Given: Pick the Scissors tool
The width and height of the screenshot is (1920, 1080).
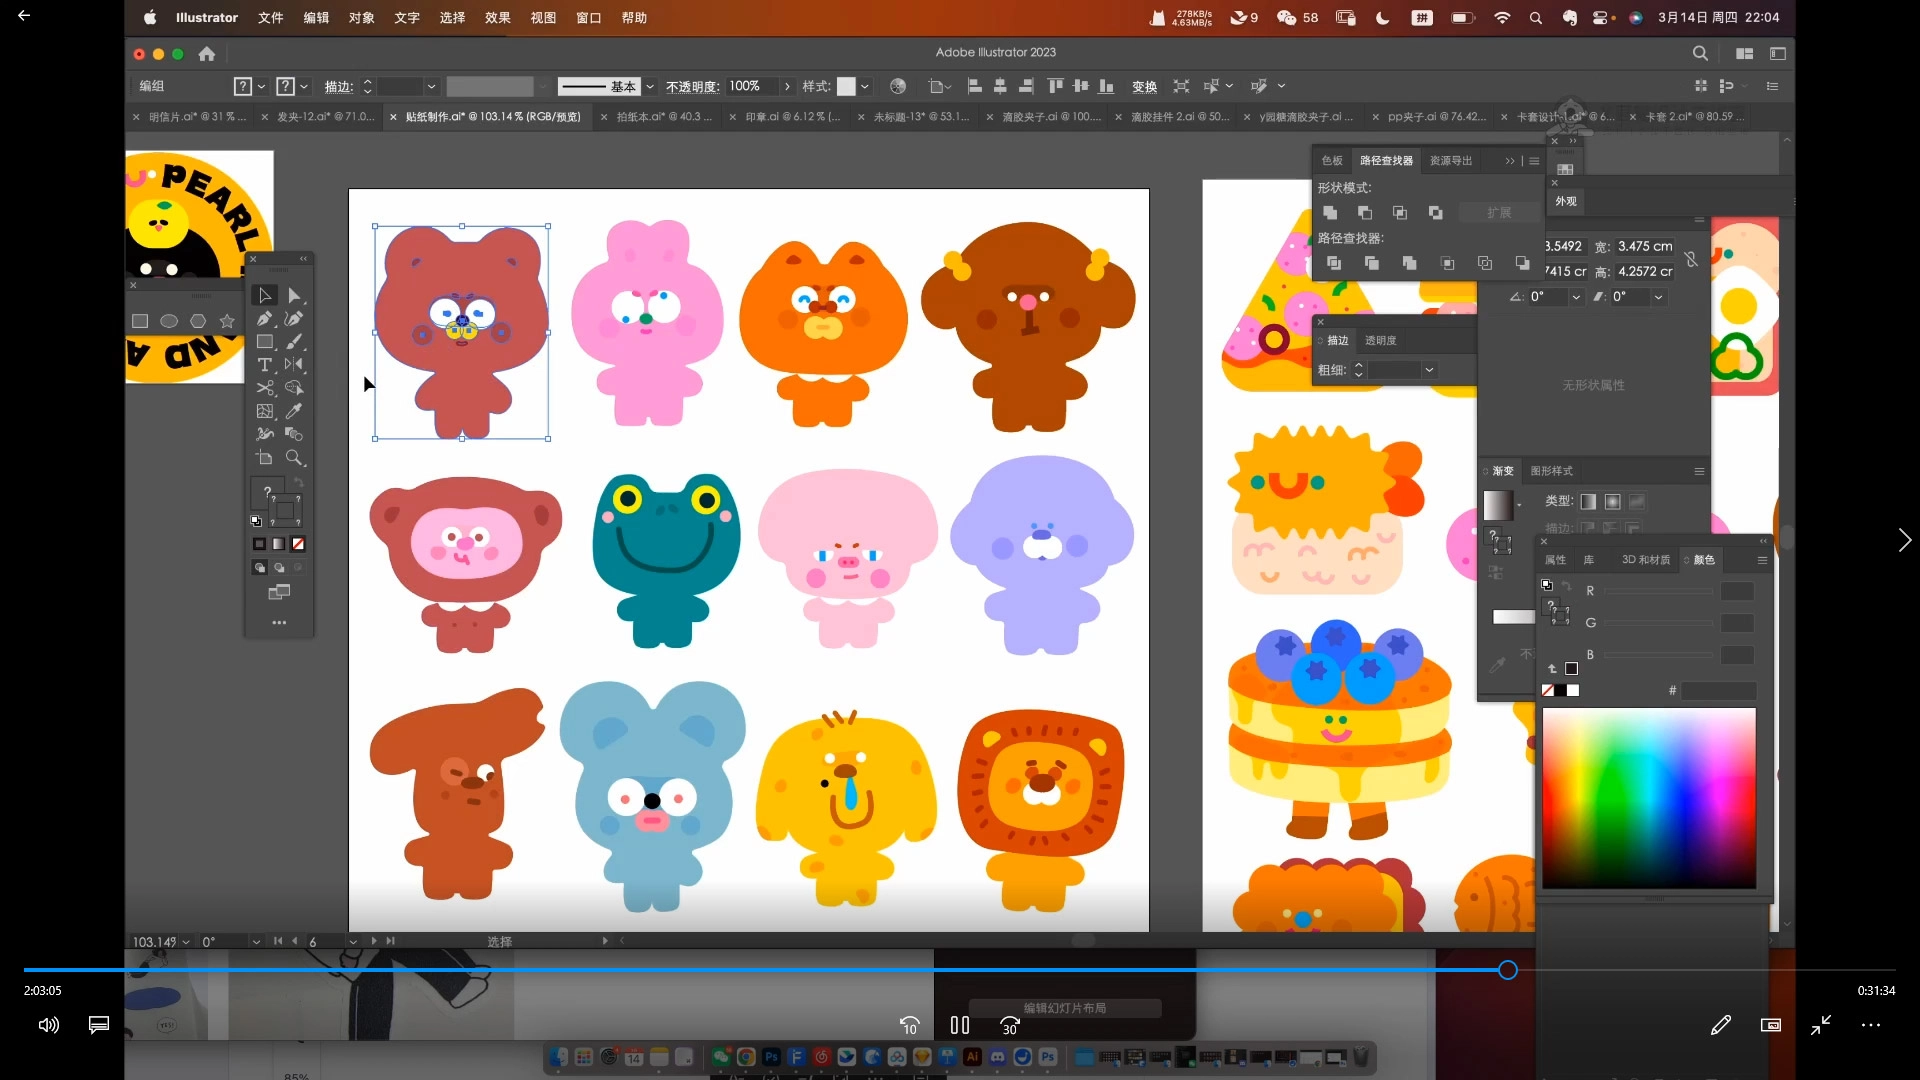Looking at the screenshot, I should 265,388.
